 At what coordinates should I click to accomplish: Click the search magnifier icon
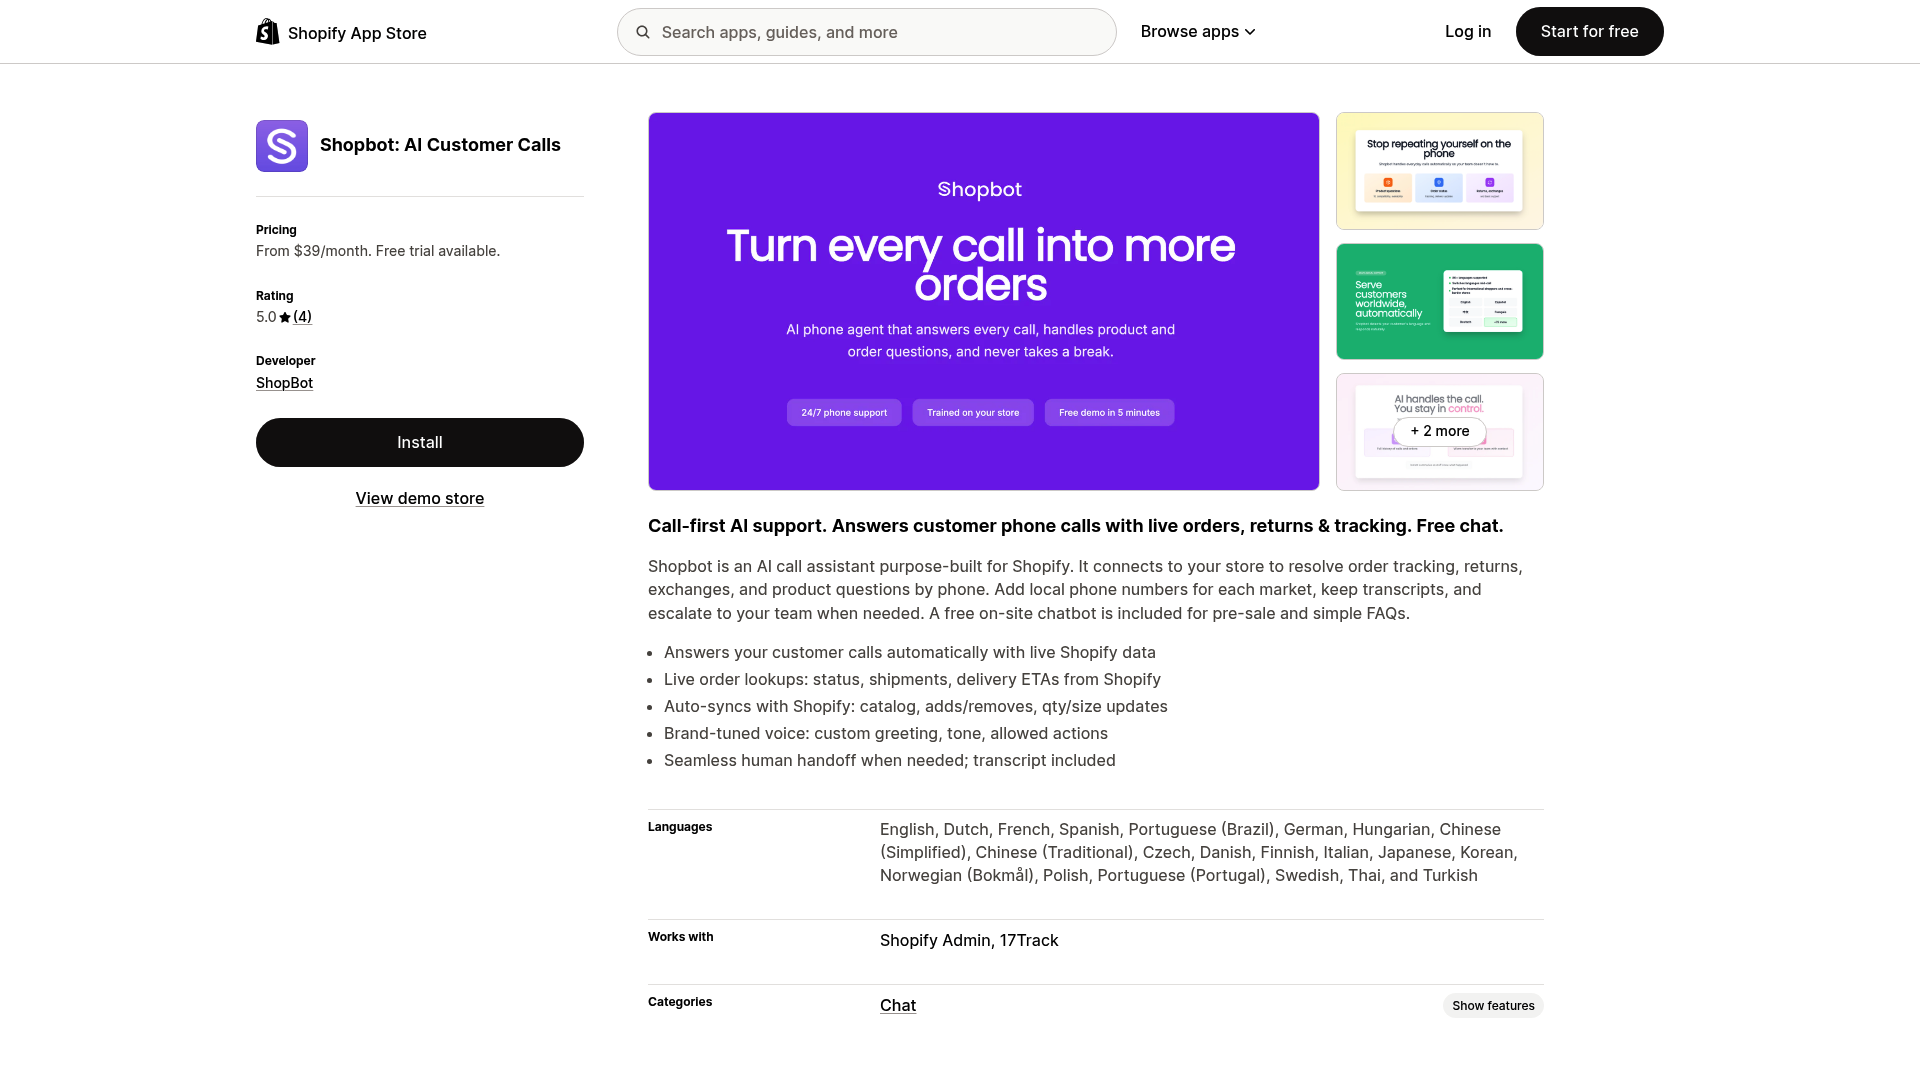tap(643, 31)
